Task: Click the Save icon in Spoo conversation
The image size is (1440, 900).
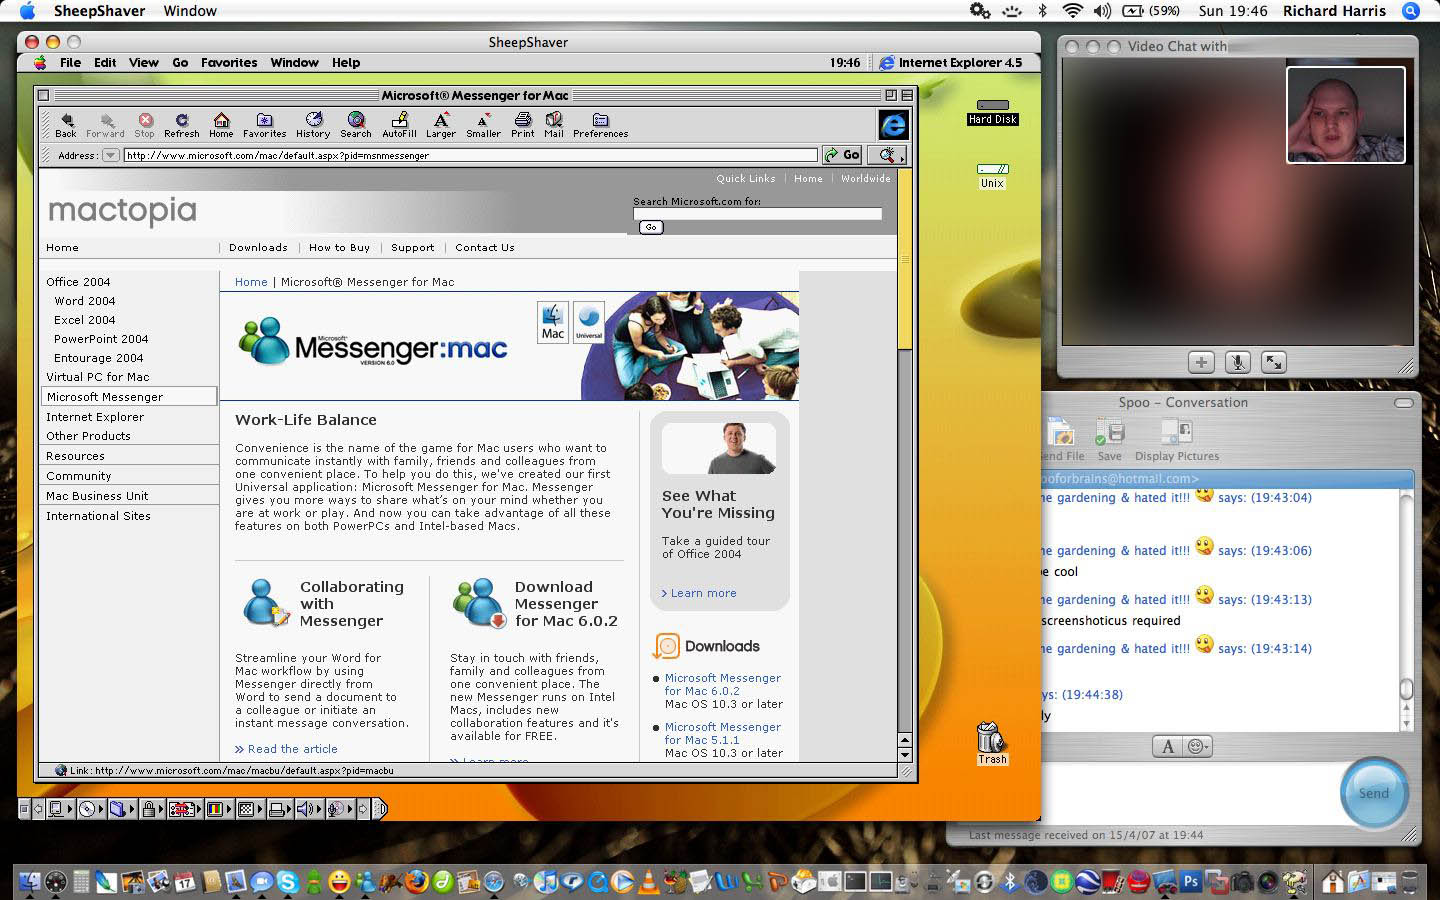Action: [1109, 439]
